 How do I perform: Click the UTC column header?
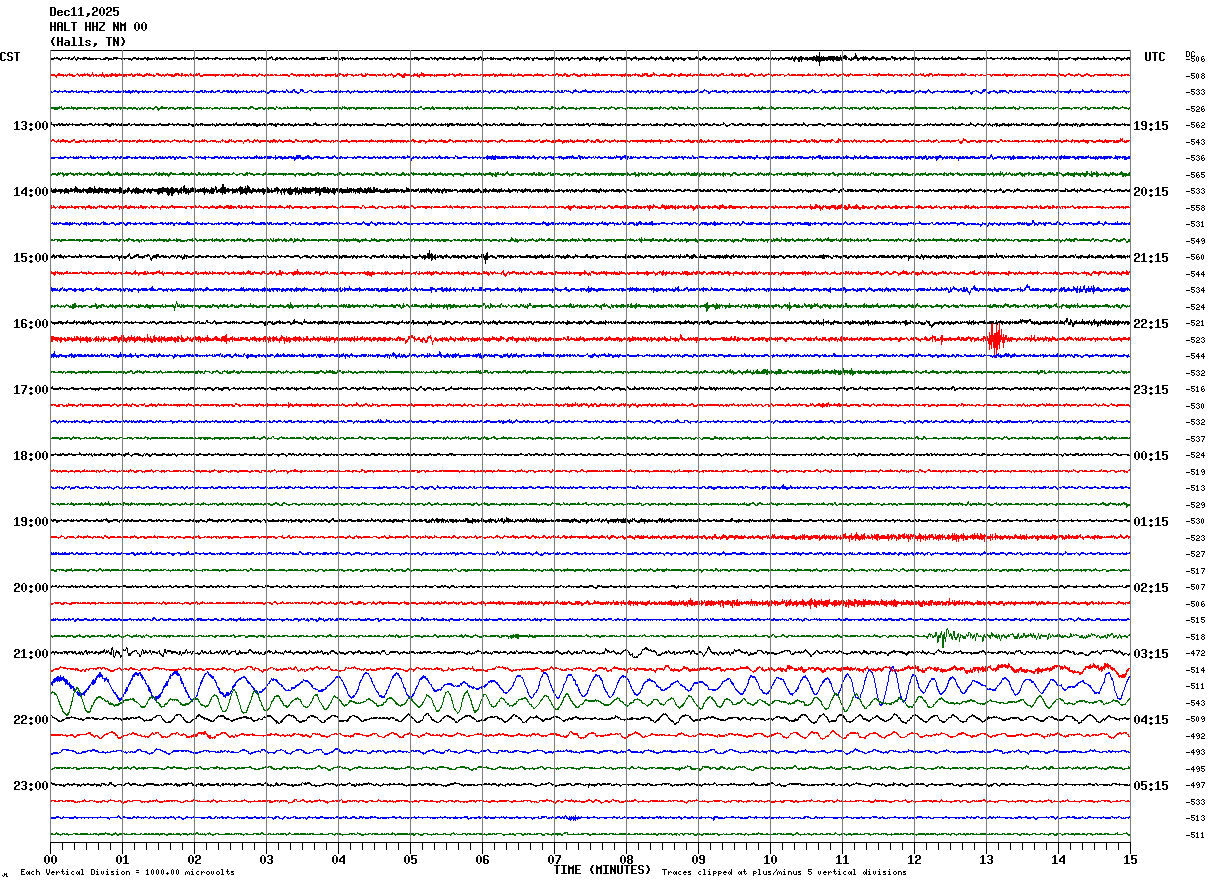point(1155,57)
